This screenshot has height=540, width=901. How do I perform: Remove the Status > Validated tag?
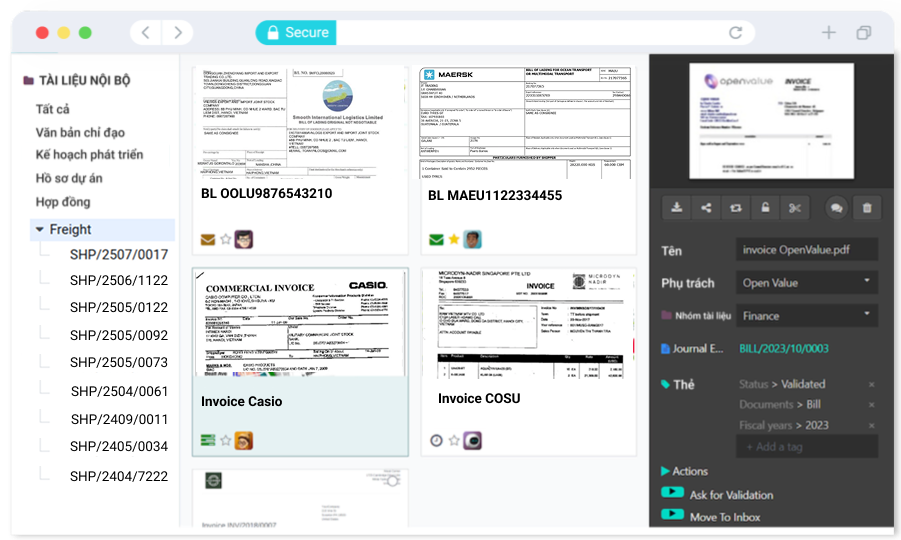[x=872, y=384]
